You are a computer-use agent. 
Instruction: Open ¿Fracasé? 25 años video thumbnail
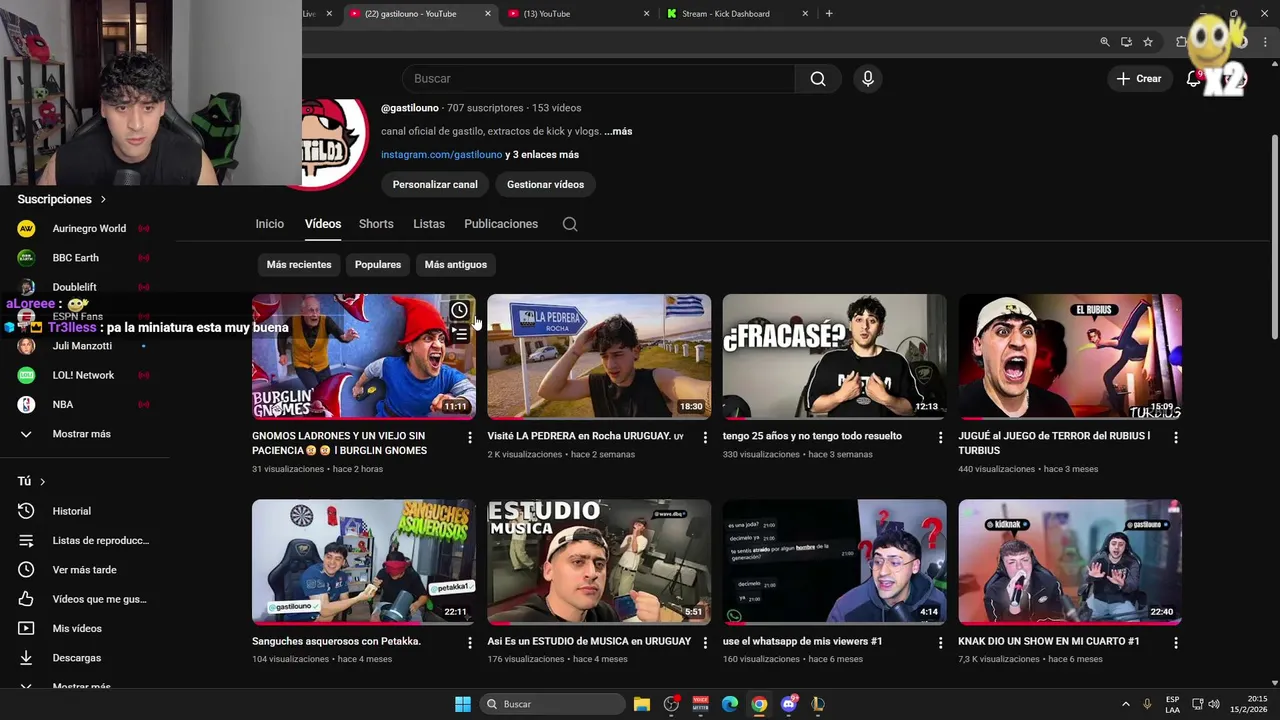pos(834,357)
